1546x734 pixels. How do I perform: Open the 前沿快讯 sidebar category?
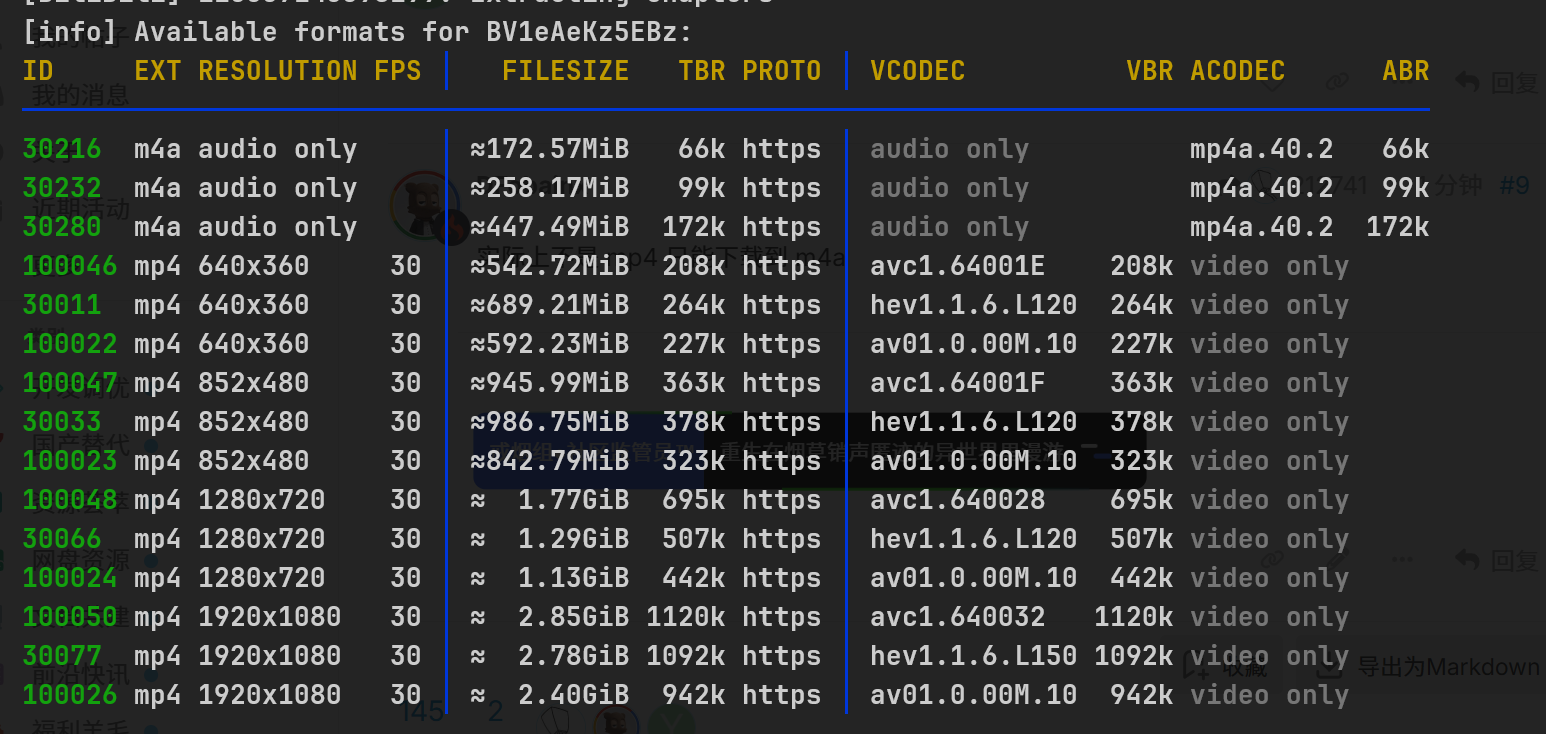80,672
